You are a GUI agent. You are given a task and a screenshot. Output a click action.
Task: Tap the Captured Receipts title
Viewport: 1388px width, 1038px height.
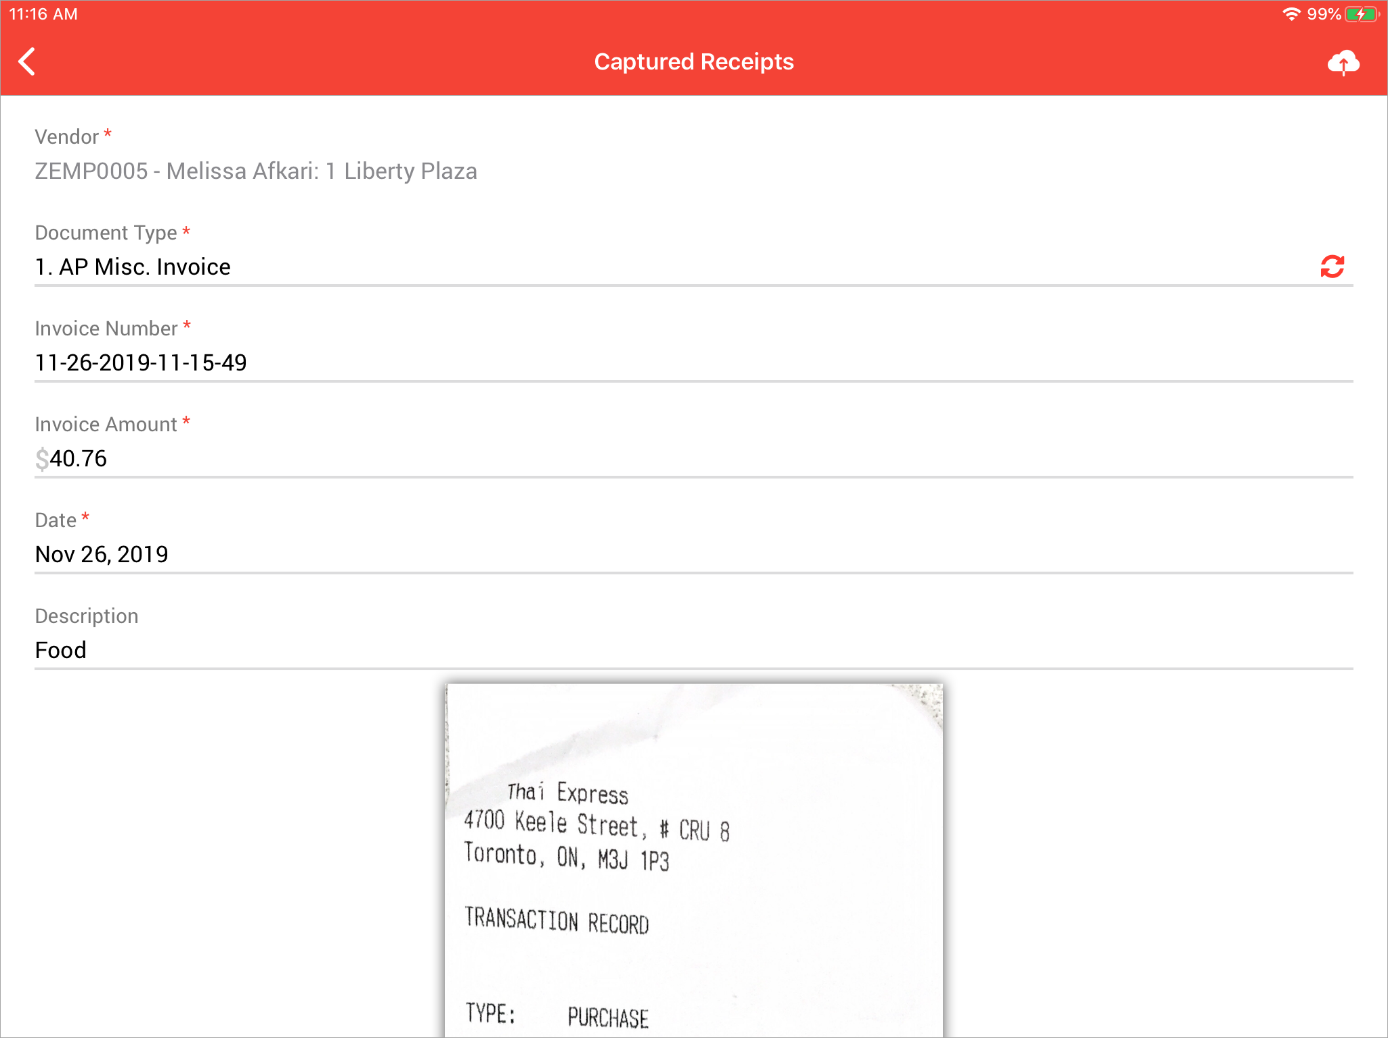(694, 62)
